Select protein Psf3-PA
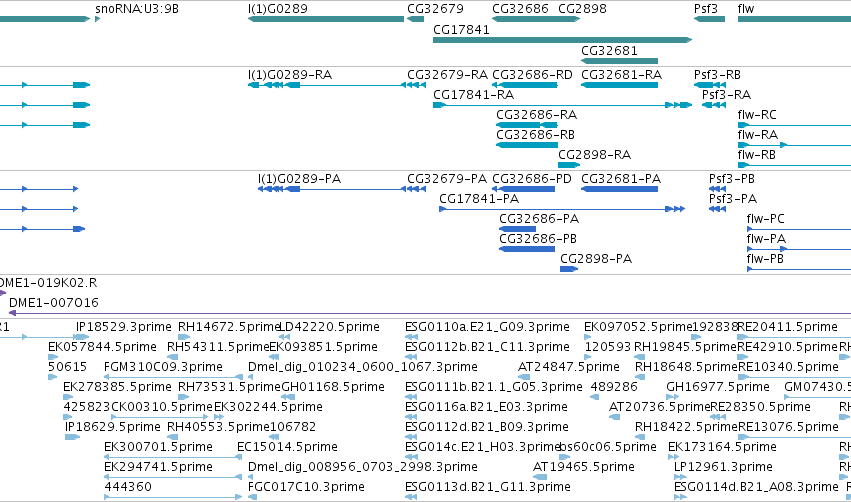 pyautogui.click(x=733, y=199)
